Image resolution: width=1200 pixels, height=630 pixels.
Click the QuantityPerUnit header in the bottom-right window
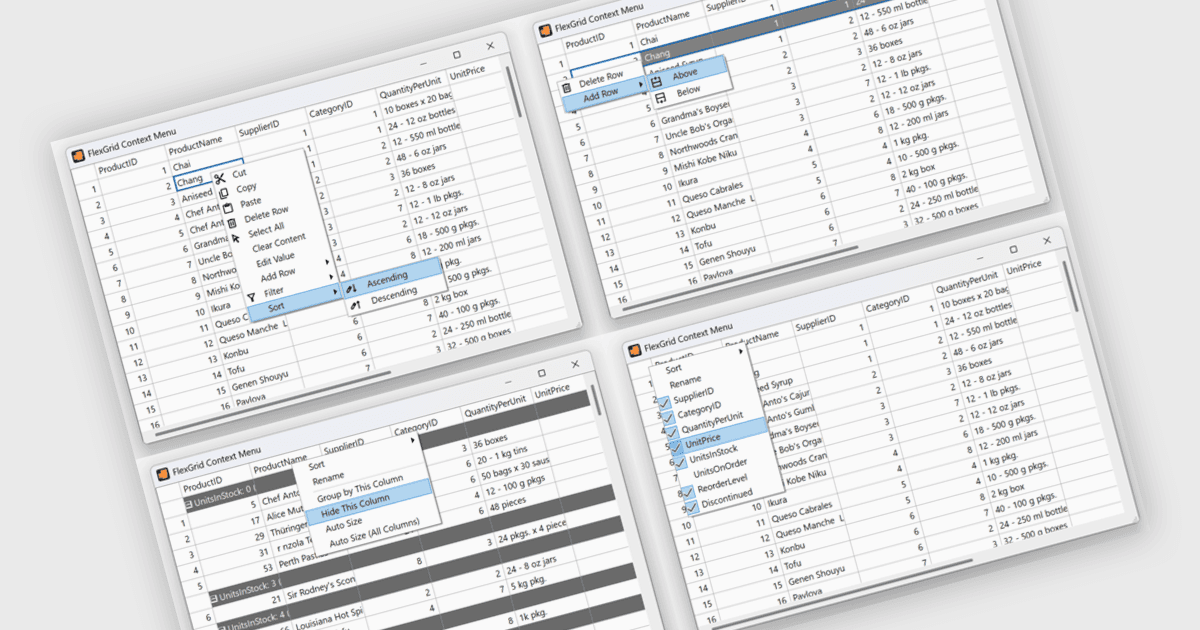(967, 282)
